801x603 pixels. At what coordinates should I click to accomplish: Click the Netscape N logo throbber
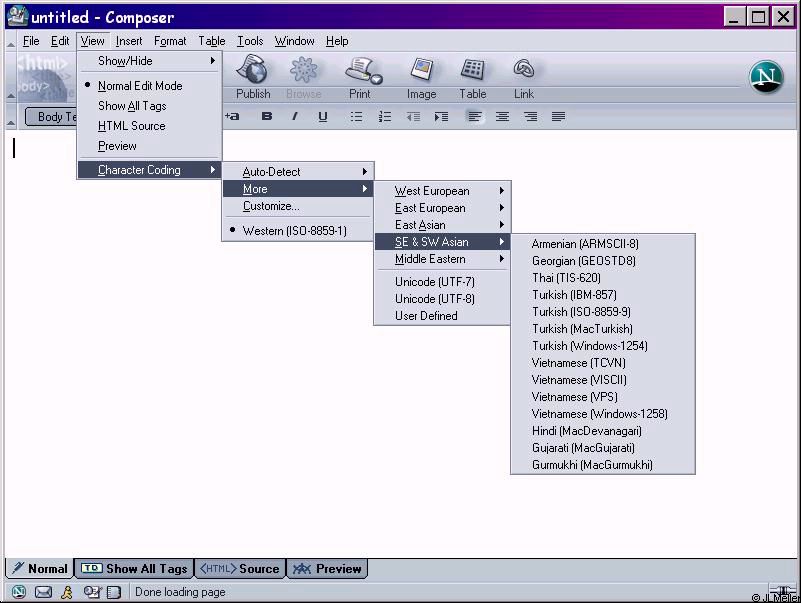(766, 77)
